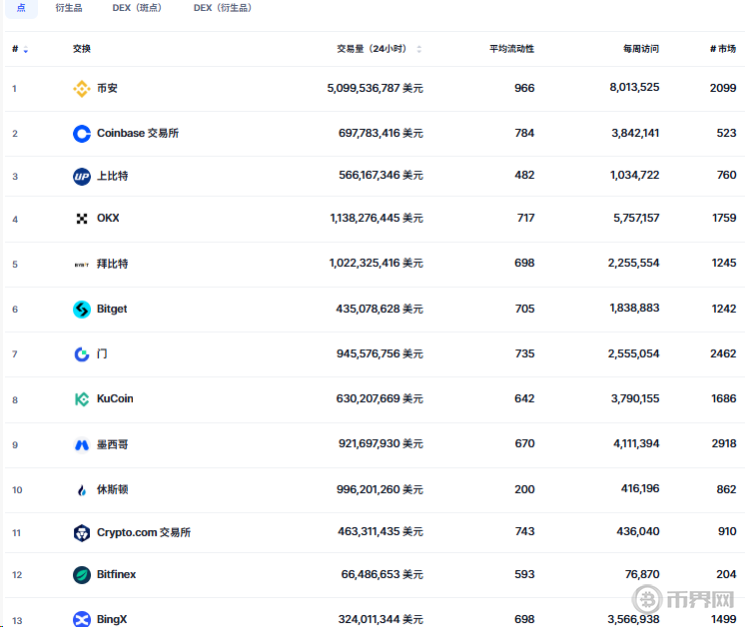Screen dimensions: 745x627
Task: Click volume 945,576,756 美元
Action: (x=380, y=354)
